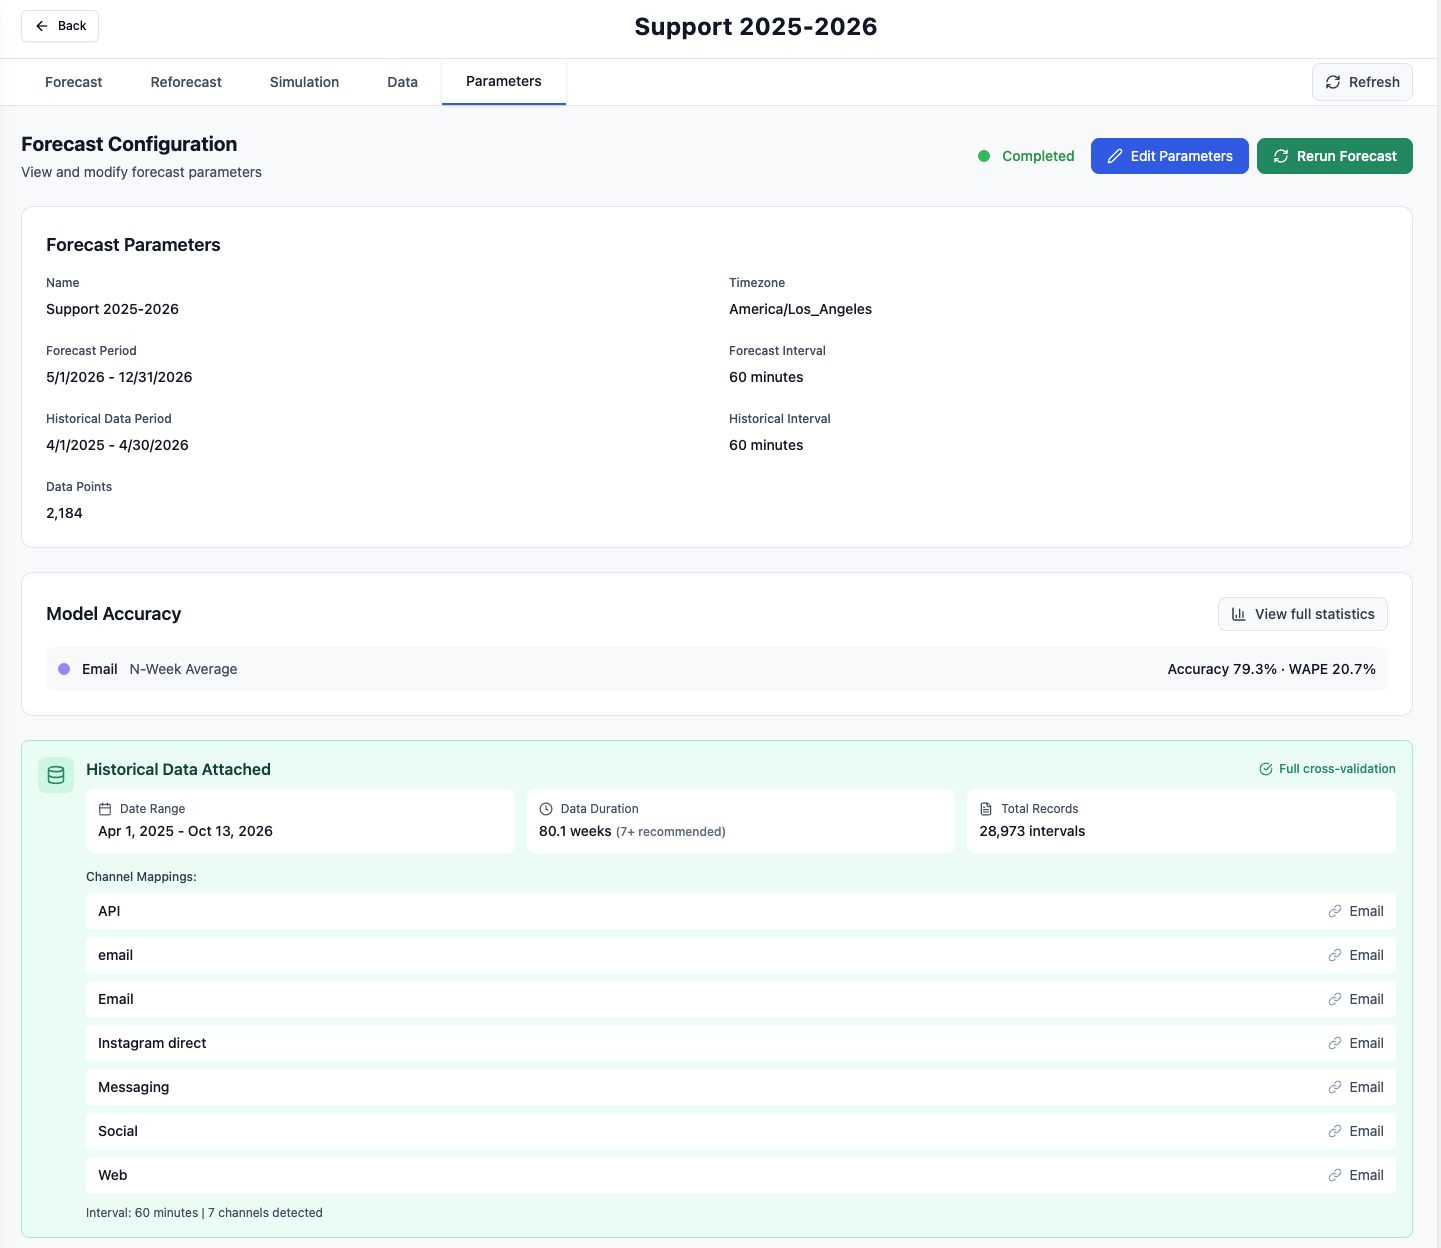
Task: Click the Historical Data Attached database icon
Action: tap(56, 775)
